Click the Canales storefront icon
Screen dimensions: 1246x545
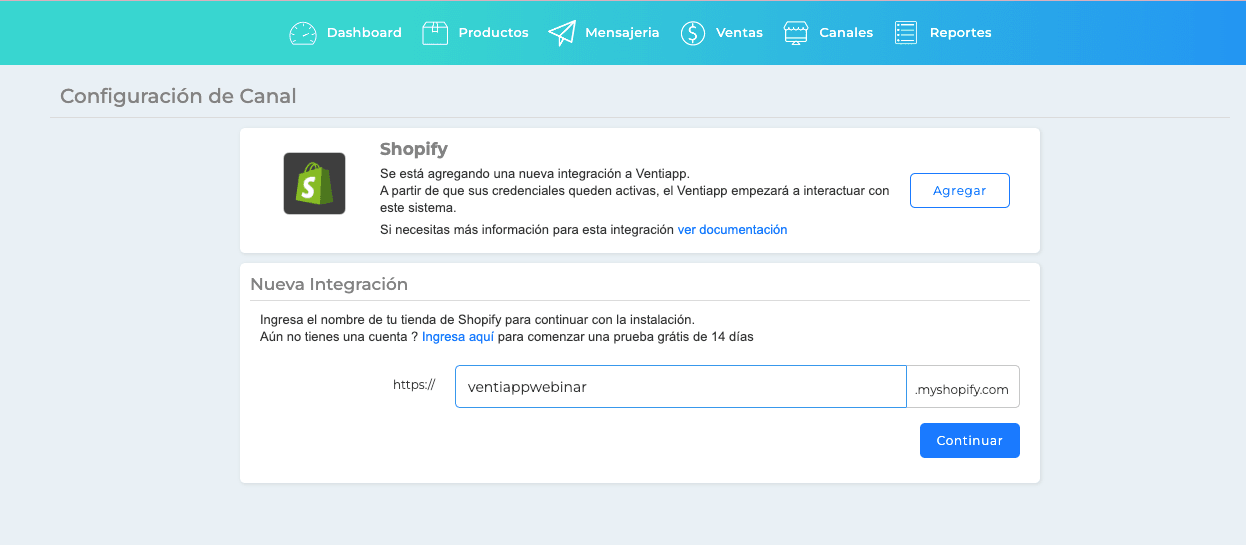[x=795, y=33]
